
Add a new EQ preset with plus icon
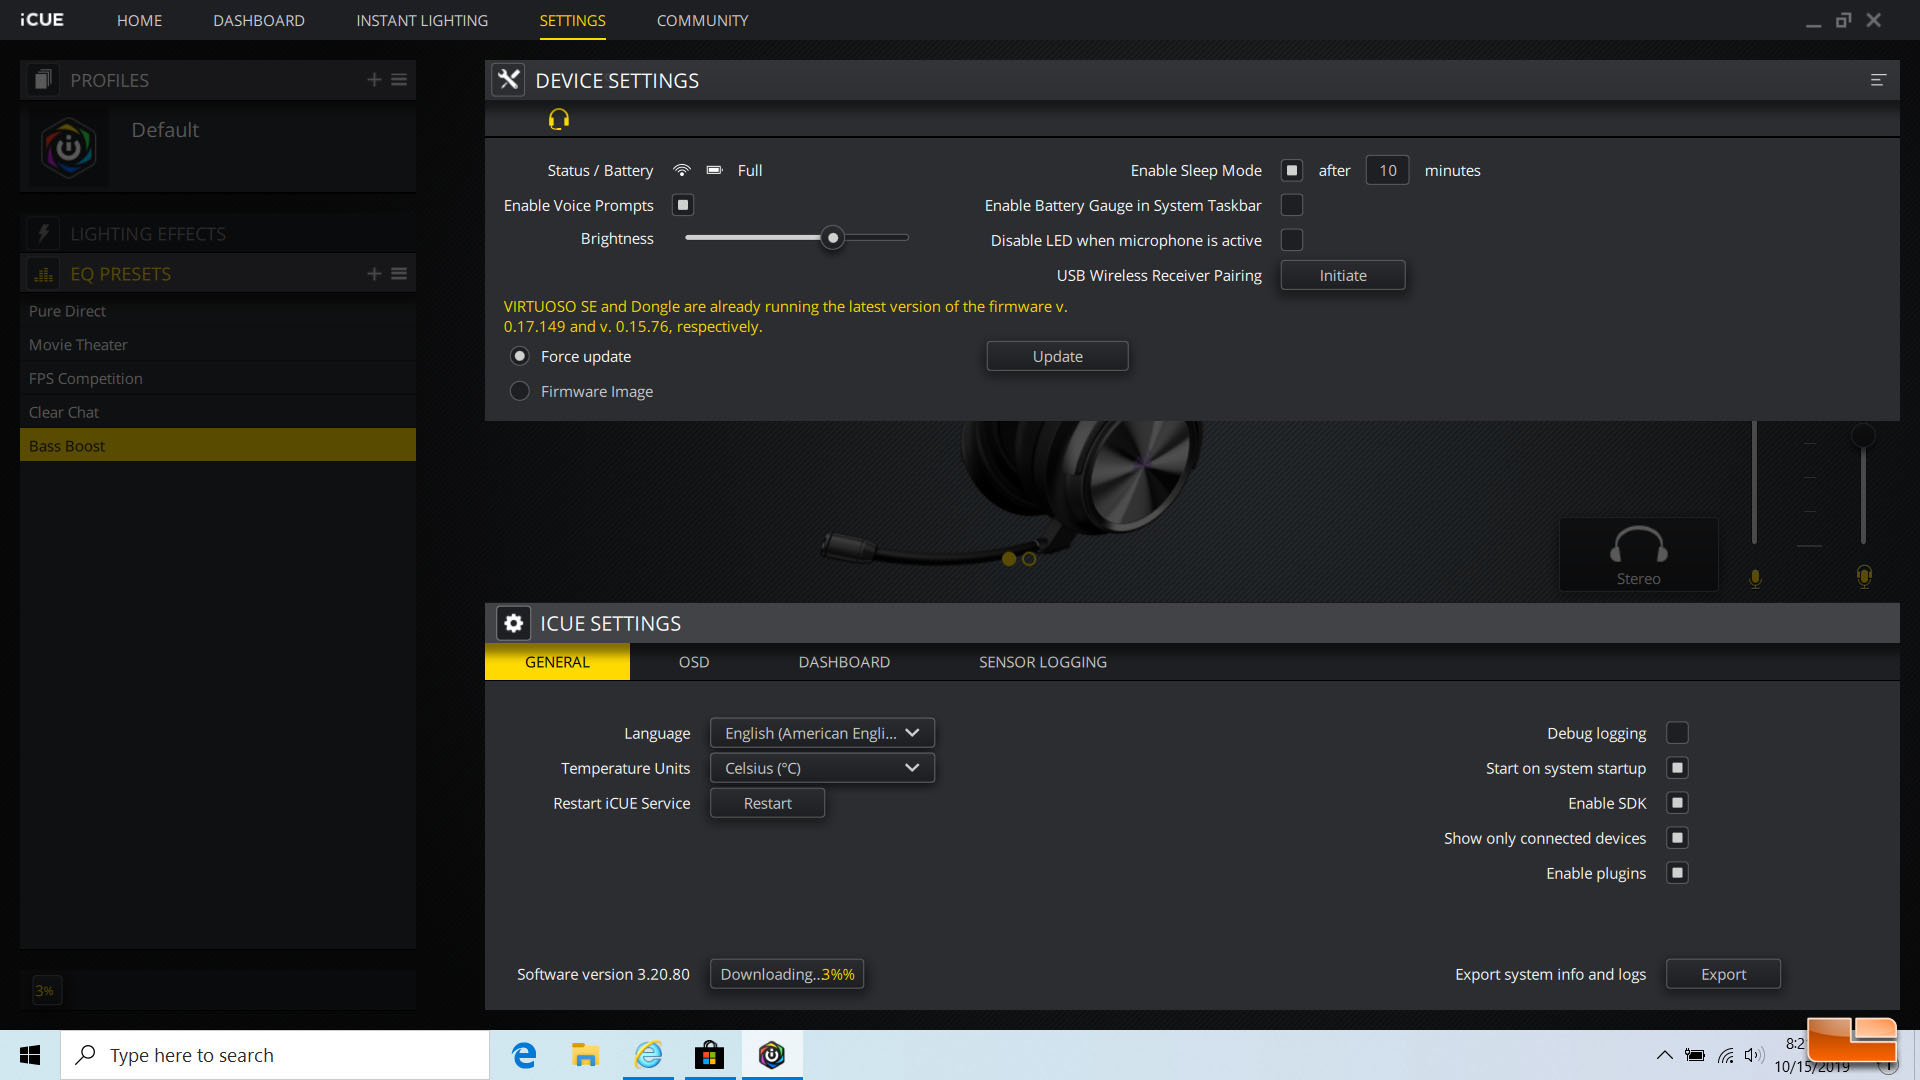374,274
